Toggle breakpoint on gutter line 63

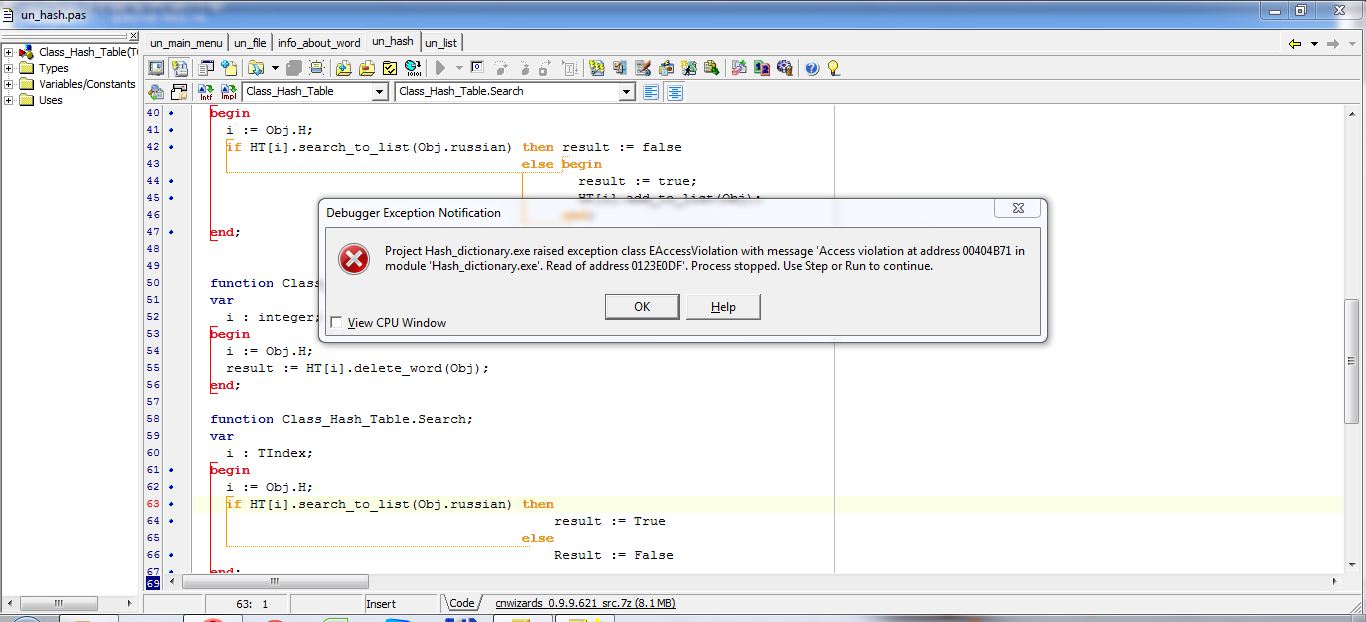click(x=170, y=504)
